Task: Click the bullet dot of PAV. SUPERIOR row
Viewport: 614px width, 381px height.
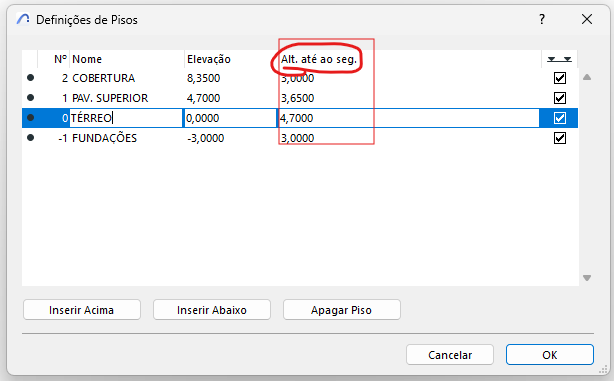Action: 31,98
